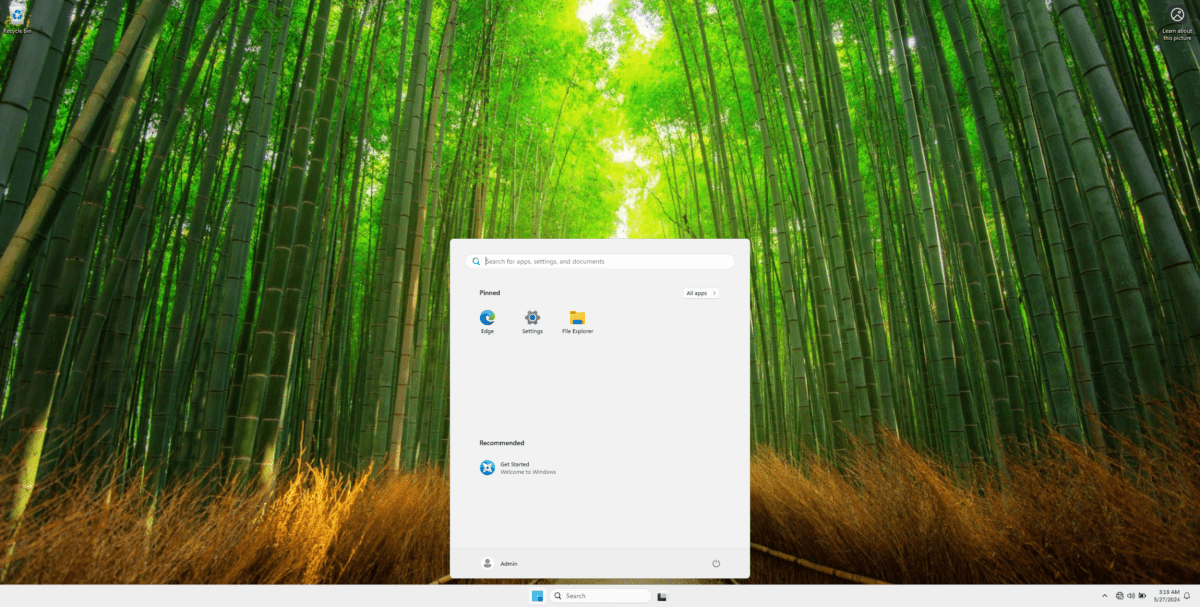
Task: Click the taskbar item next to Search
Action: coord(663,595)
